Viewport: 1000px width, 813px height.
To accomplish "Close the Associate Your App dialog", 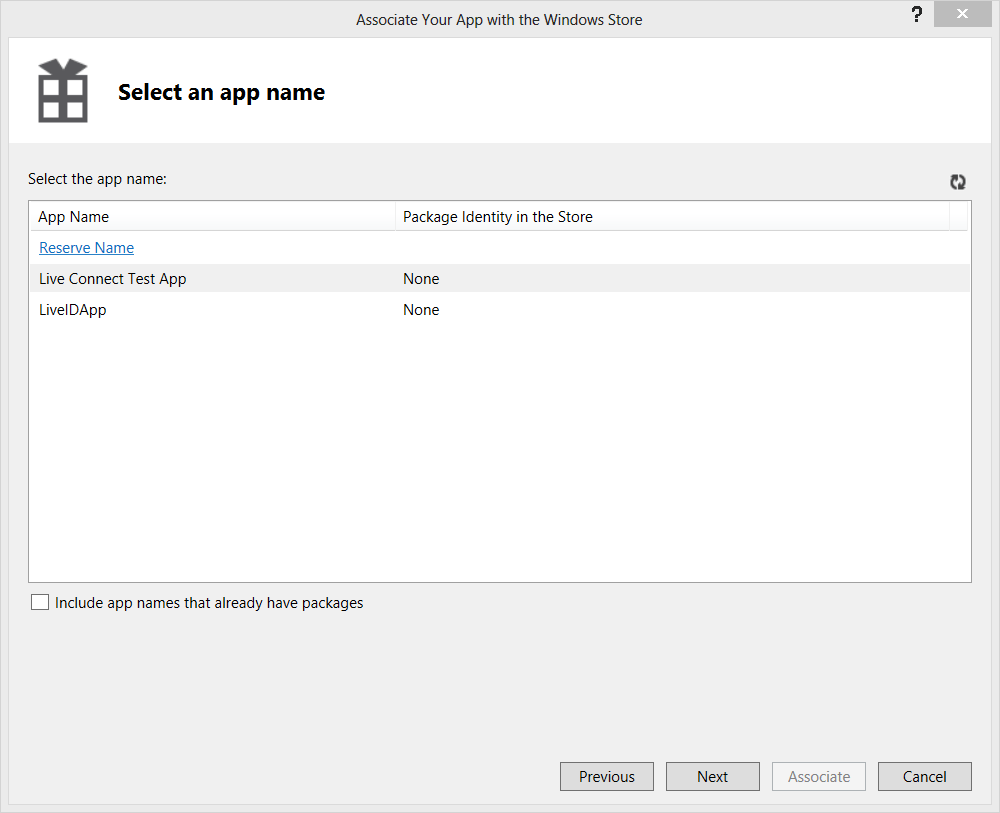I will pos(962,15).
